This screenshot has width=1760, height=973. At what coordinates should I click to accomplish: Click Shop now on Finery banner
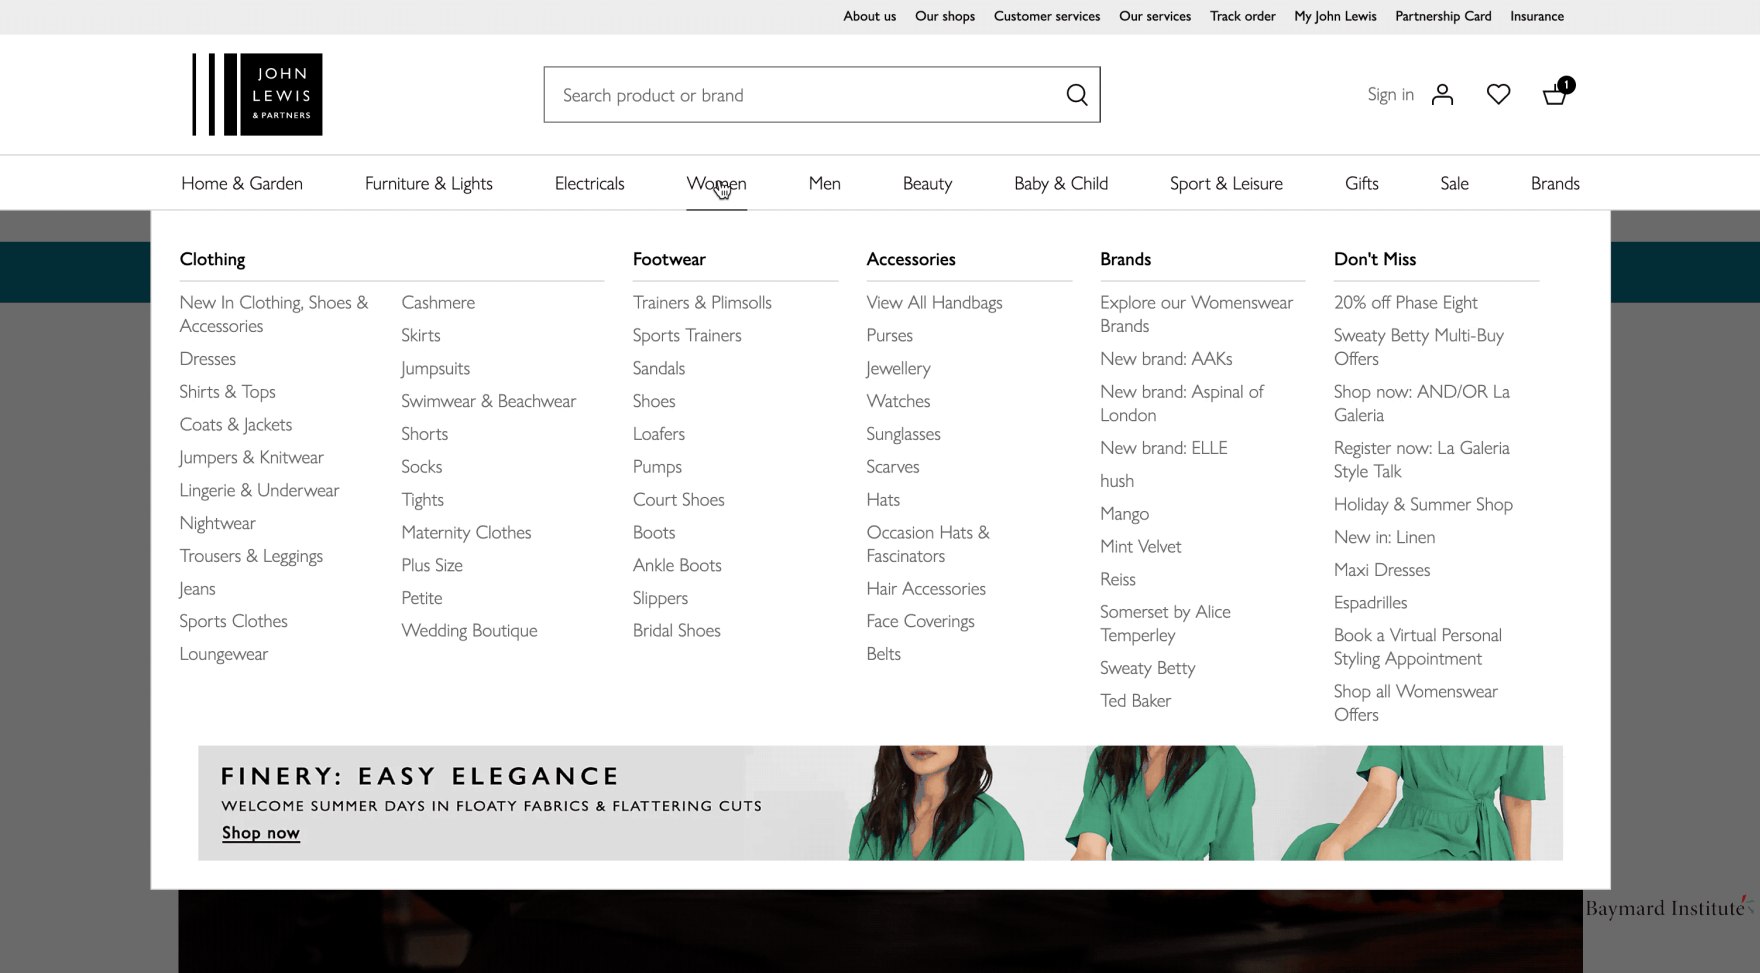pyautogui.click(x=260, y=831)
